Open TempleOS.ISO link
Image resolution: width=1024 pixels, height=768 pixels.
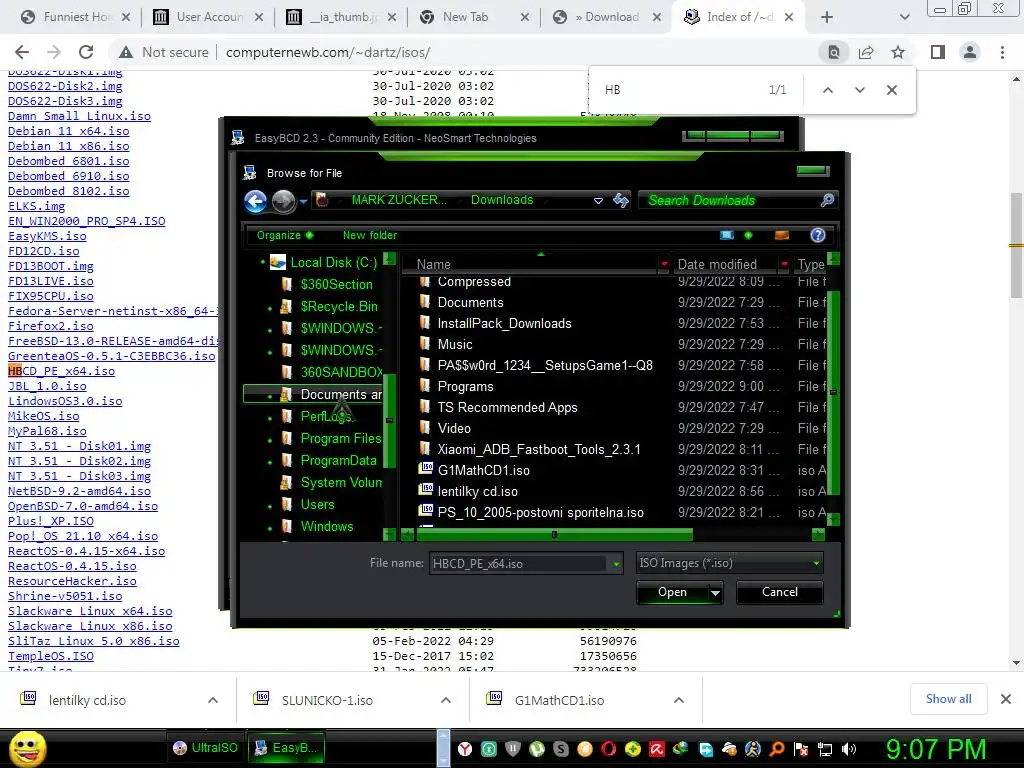pyautogui.click(x=51, y=656)
